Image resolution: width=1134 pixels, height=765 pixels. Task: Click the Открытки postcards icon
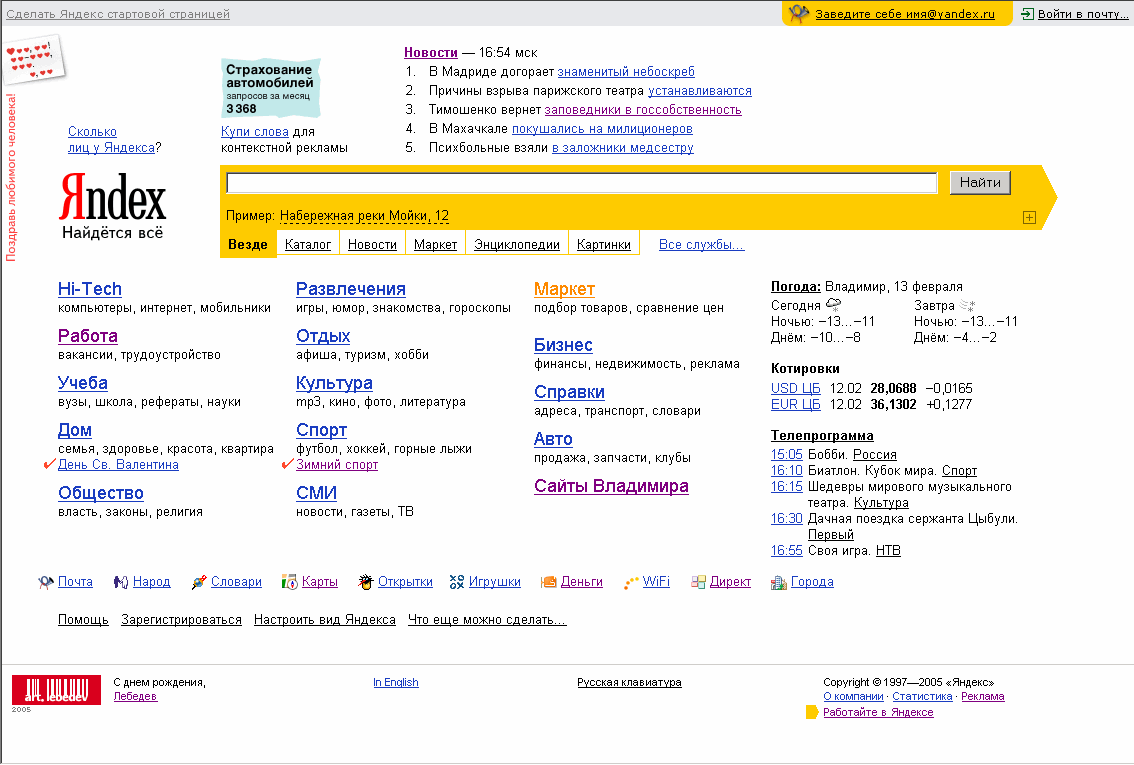click(x=366, y=582)
